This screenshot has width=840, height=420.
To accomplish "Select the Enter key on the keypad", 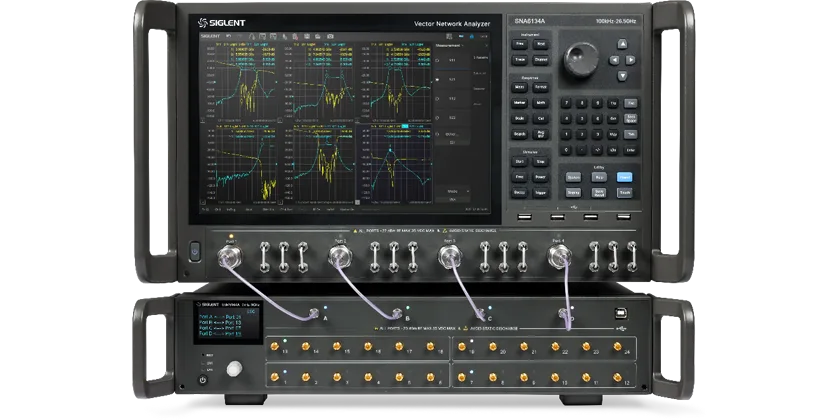I will tap(631, 150).
